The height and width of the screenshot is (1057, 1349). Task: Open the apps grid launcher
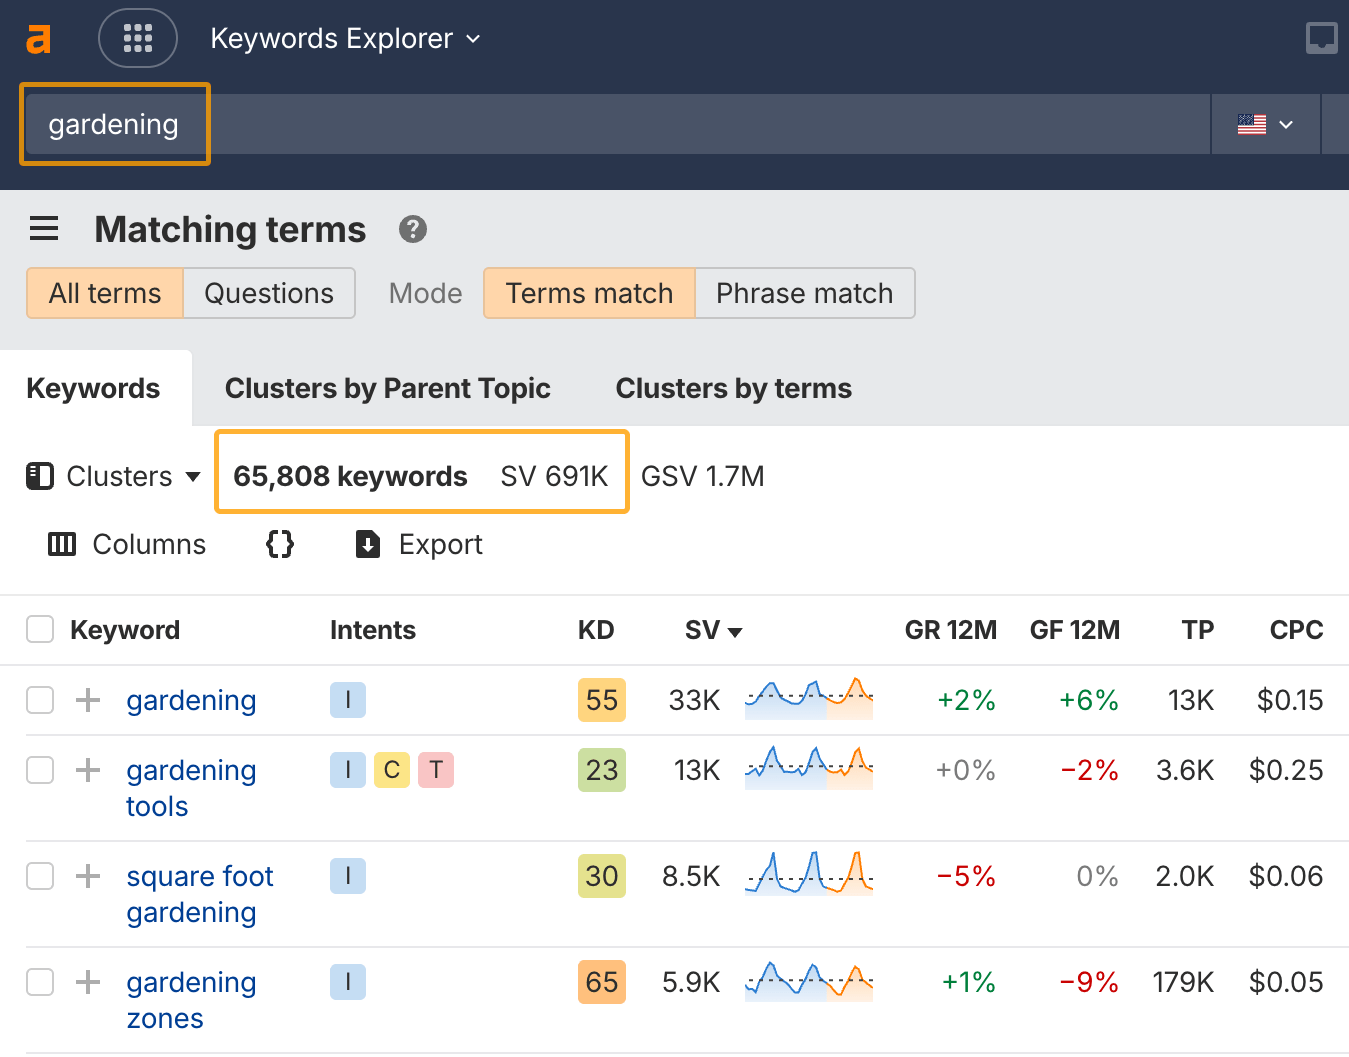138,38
